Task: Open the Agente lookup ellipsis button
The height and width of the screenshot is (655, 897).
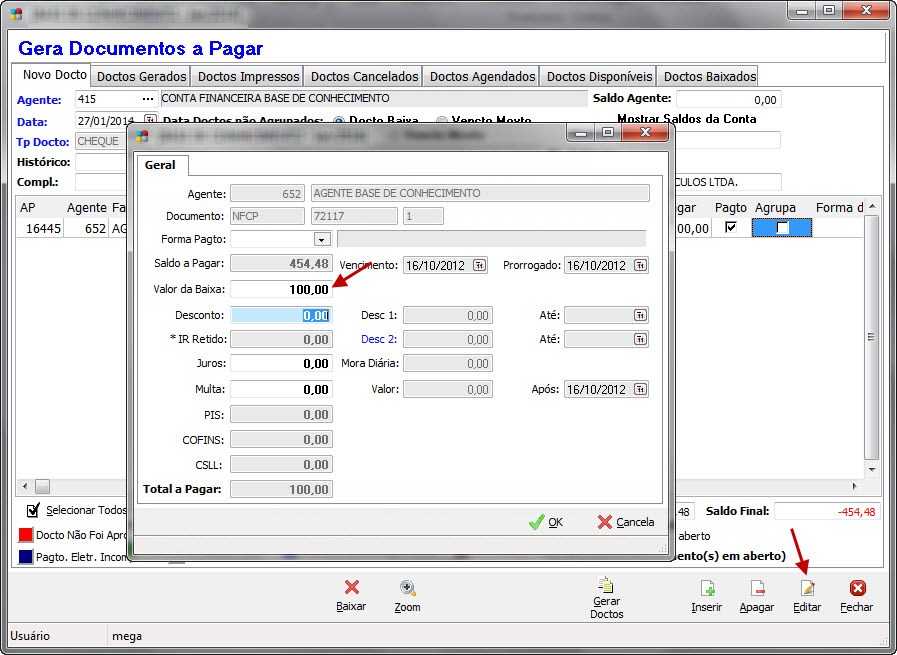Action: tap(148, 99)
